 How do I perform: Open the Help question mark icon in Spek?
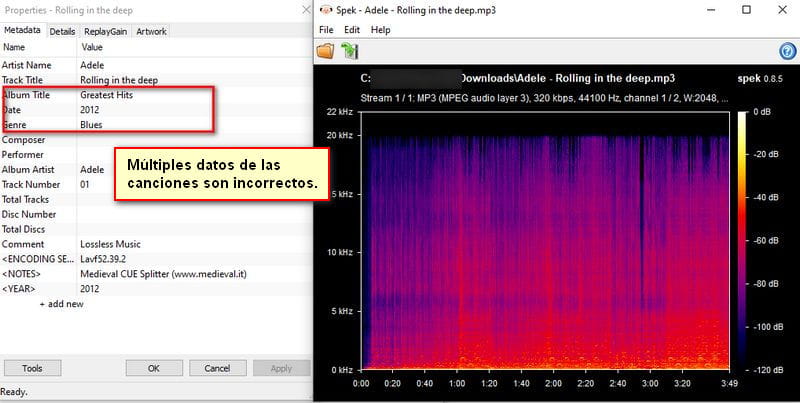pos(788,51)
